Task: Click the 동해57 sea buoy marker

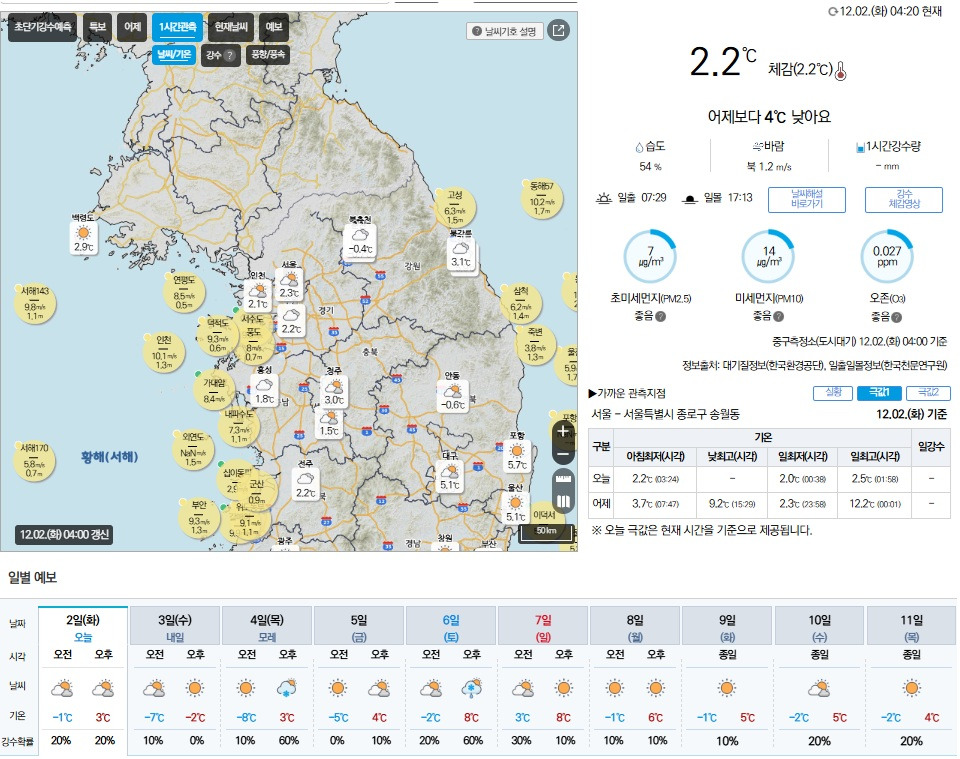Action: pos(541,197)
